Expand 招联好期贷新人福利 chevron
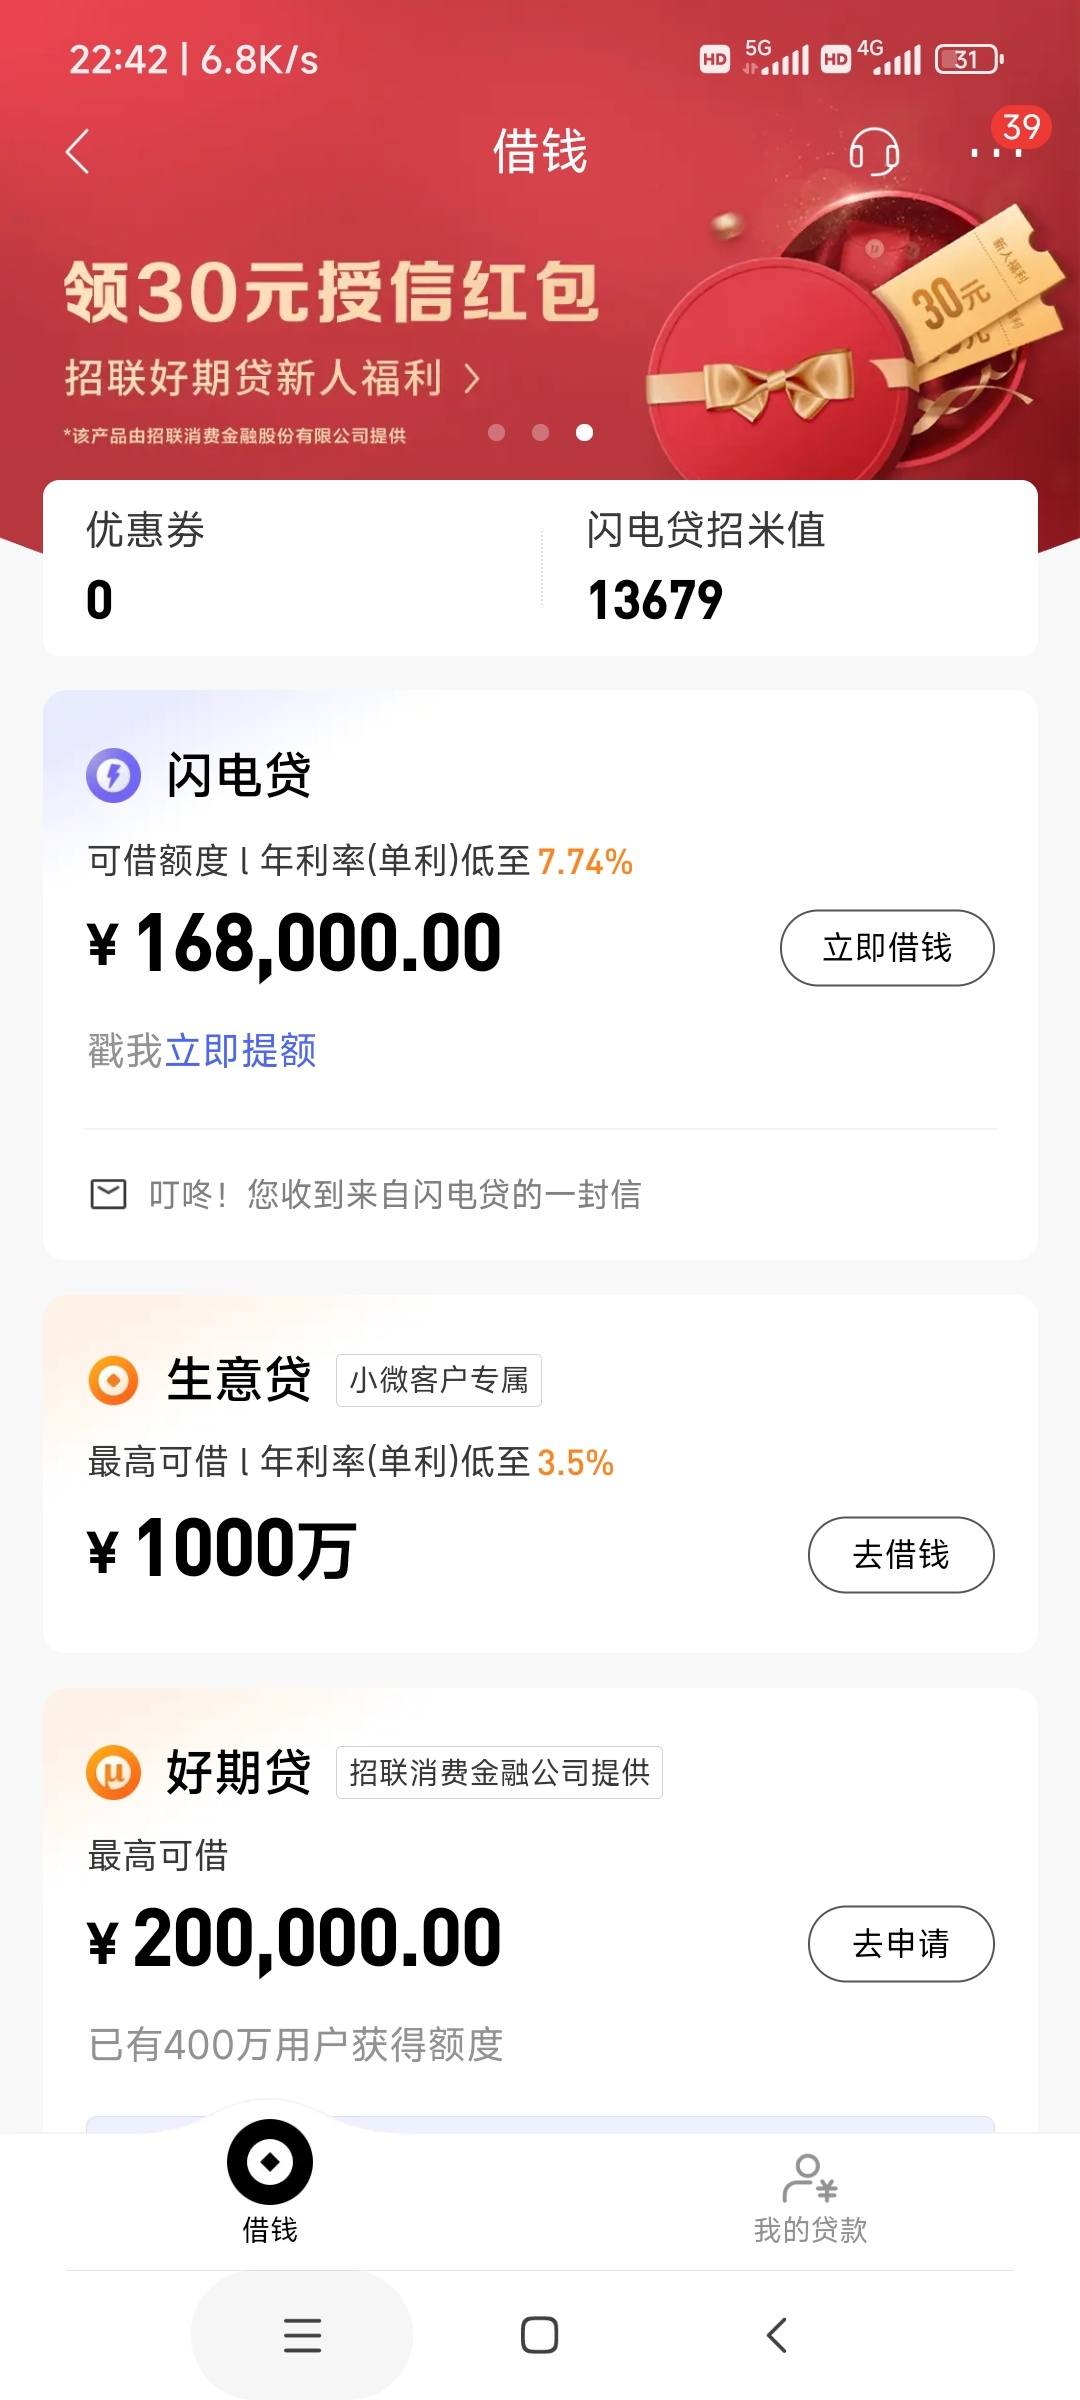1080x2400 pixels. pyautogui.click(x=472, y=379)
